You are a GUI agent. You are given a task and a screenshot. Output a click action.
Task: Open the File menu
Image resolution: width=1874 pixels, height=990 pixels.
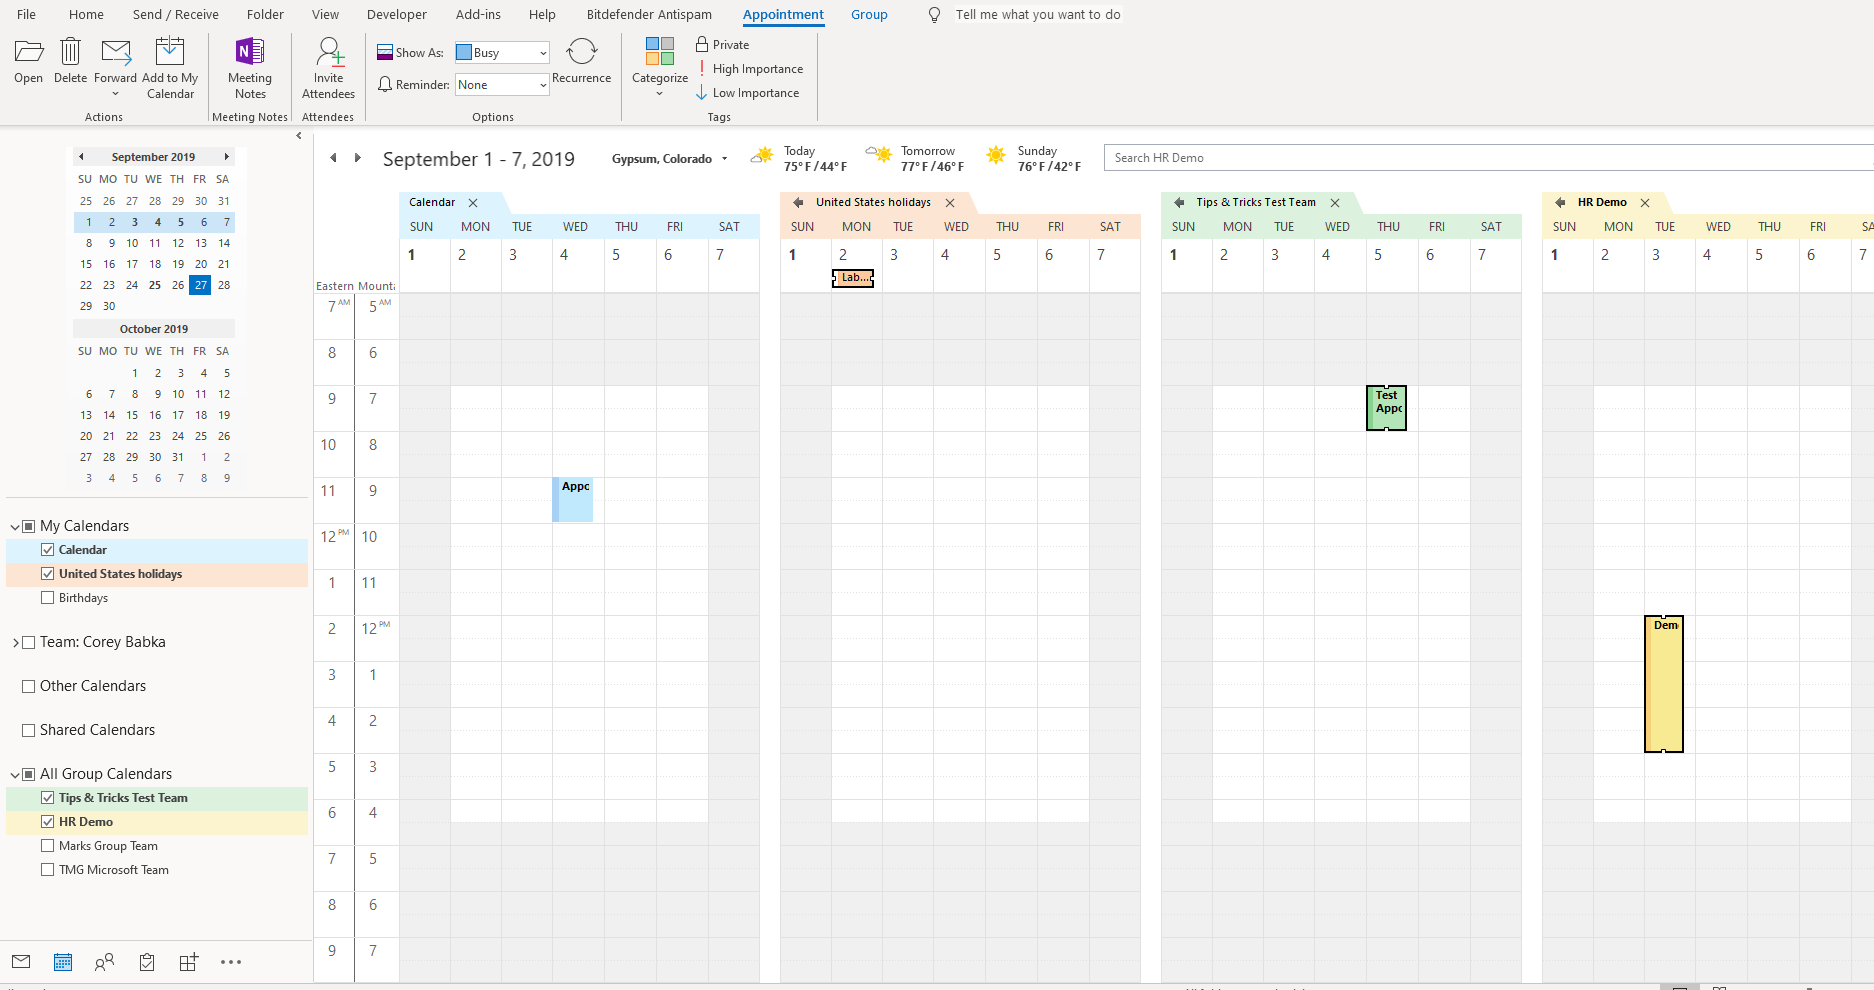point(26,15)
